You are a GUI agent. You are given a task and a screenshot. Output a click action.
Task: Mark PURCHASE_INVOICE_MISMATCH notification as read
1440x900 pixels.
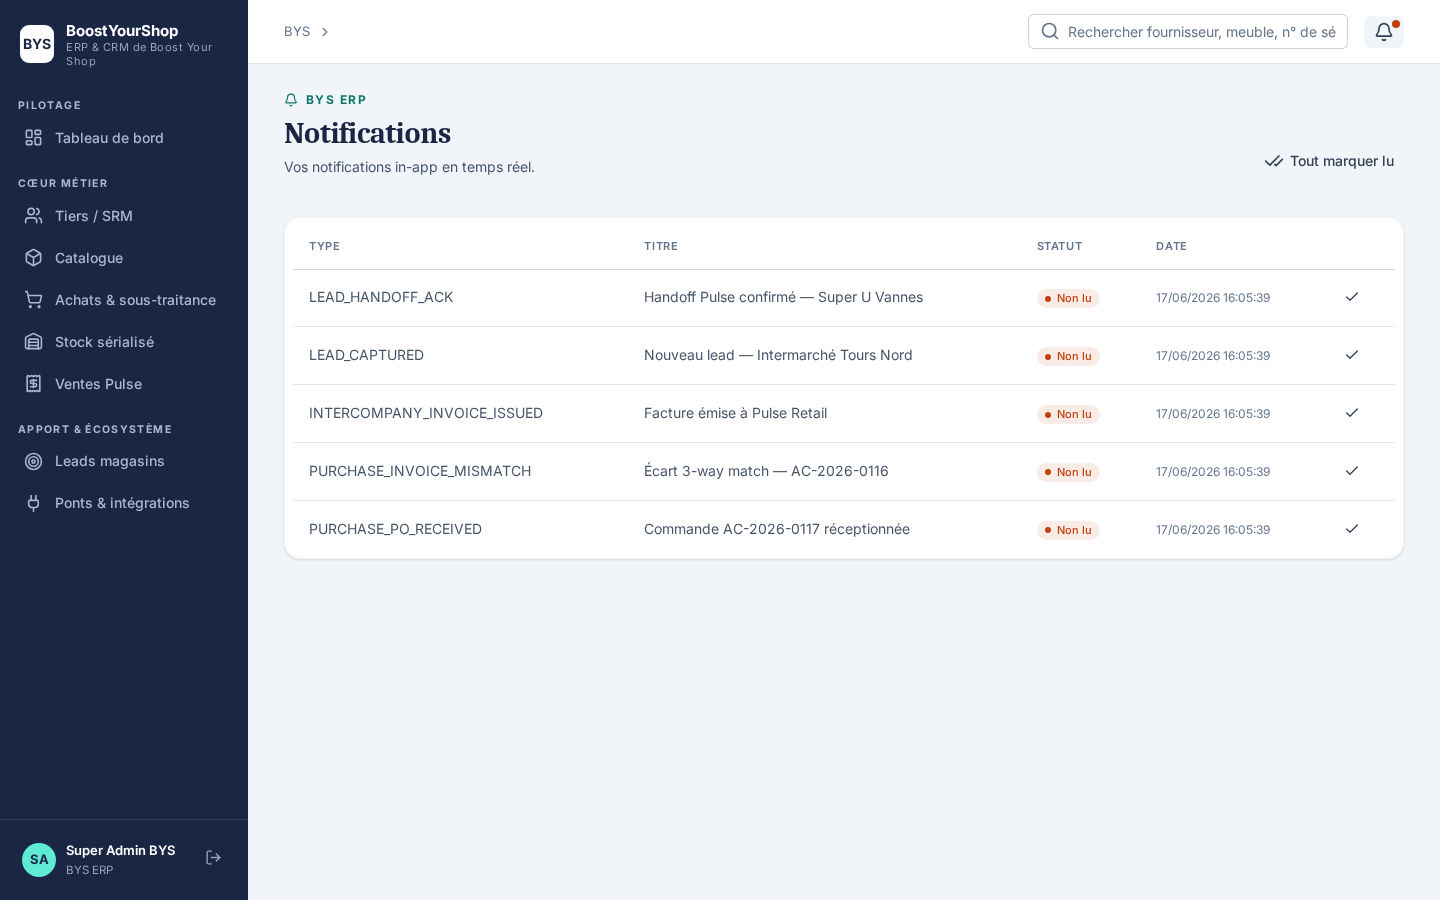tap(1352, 471)
